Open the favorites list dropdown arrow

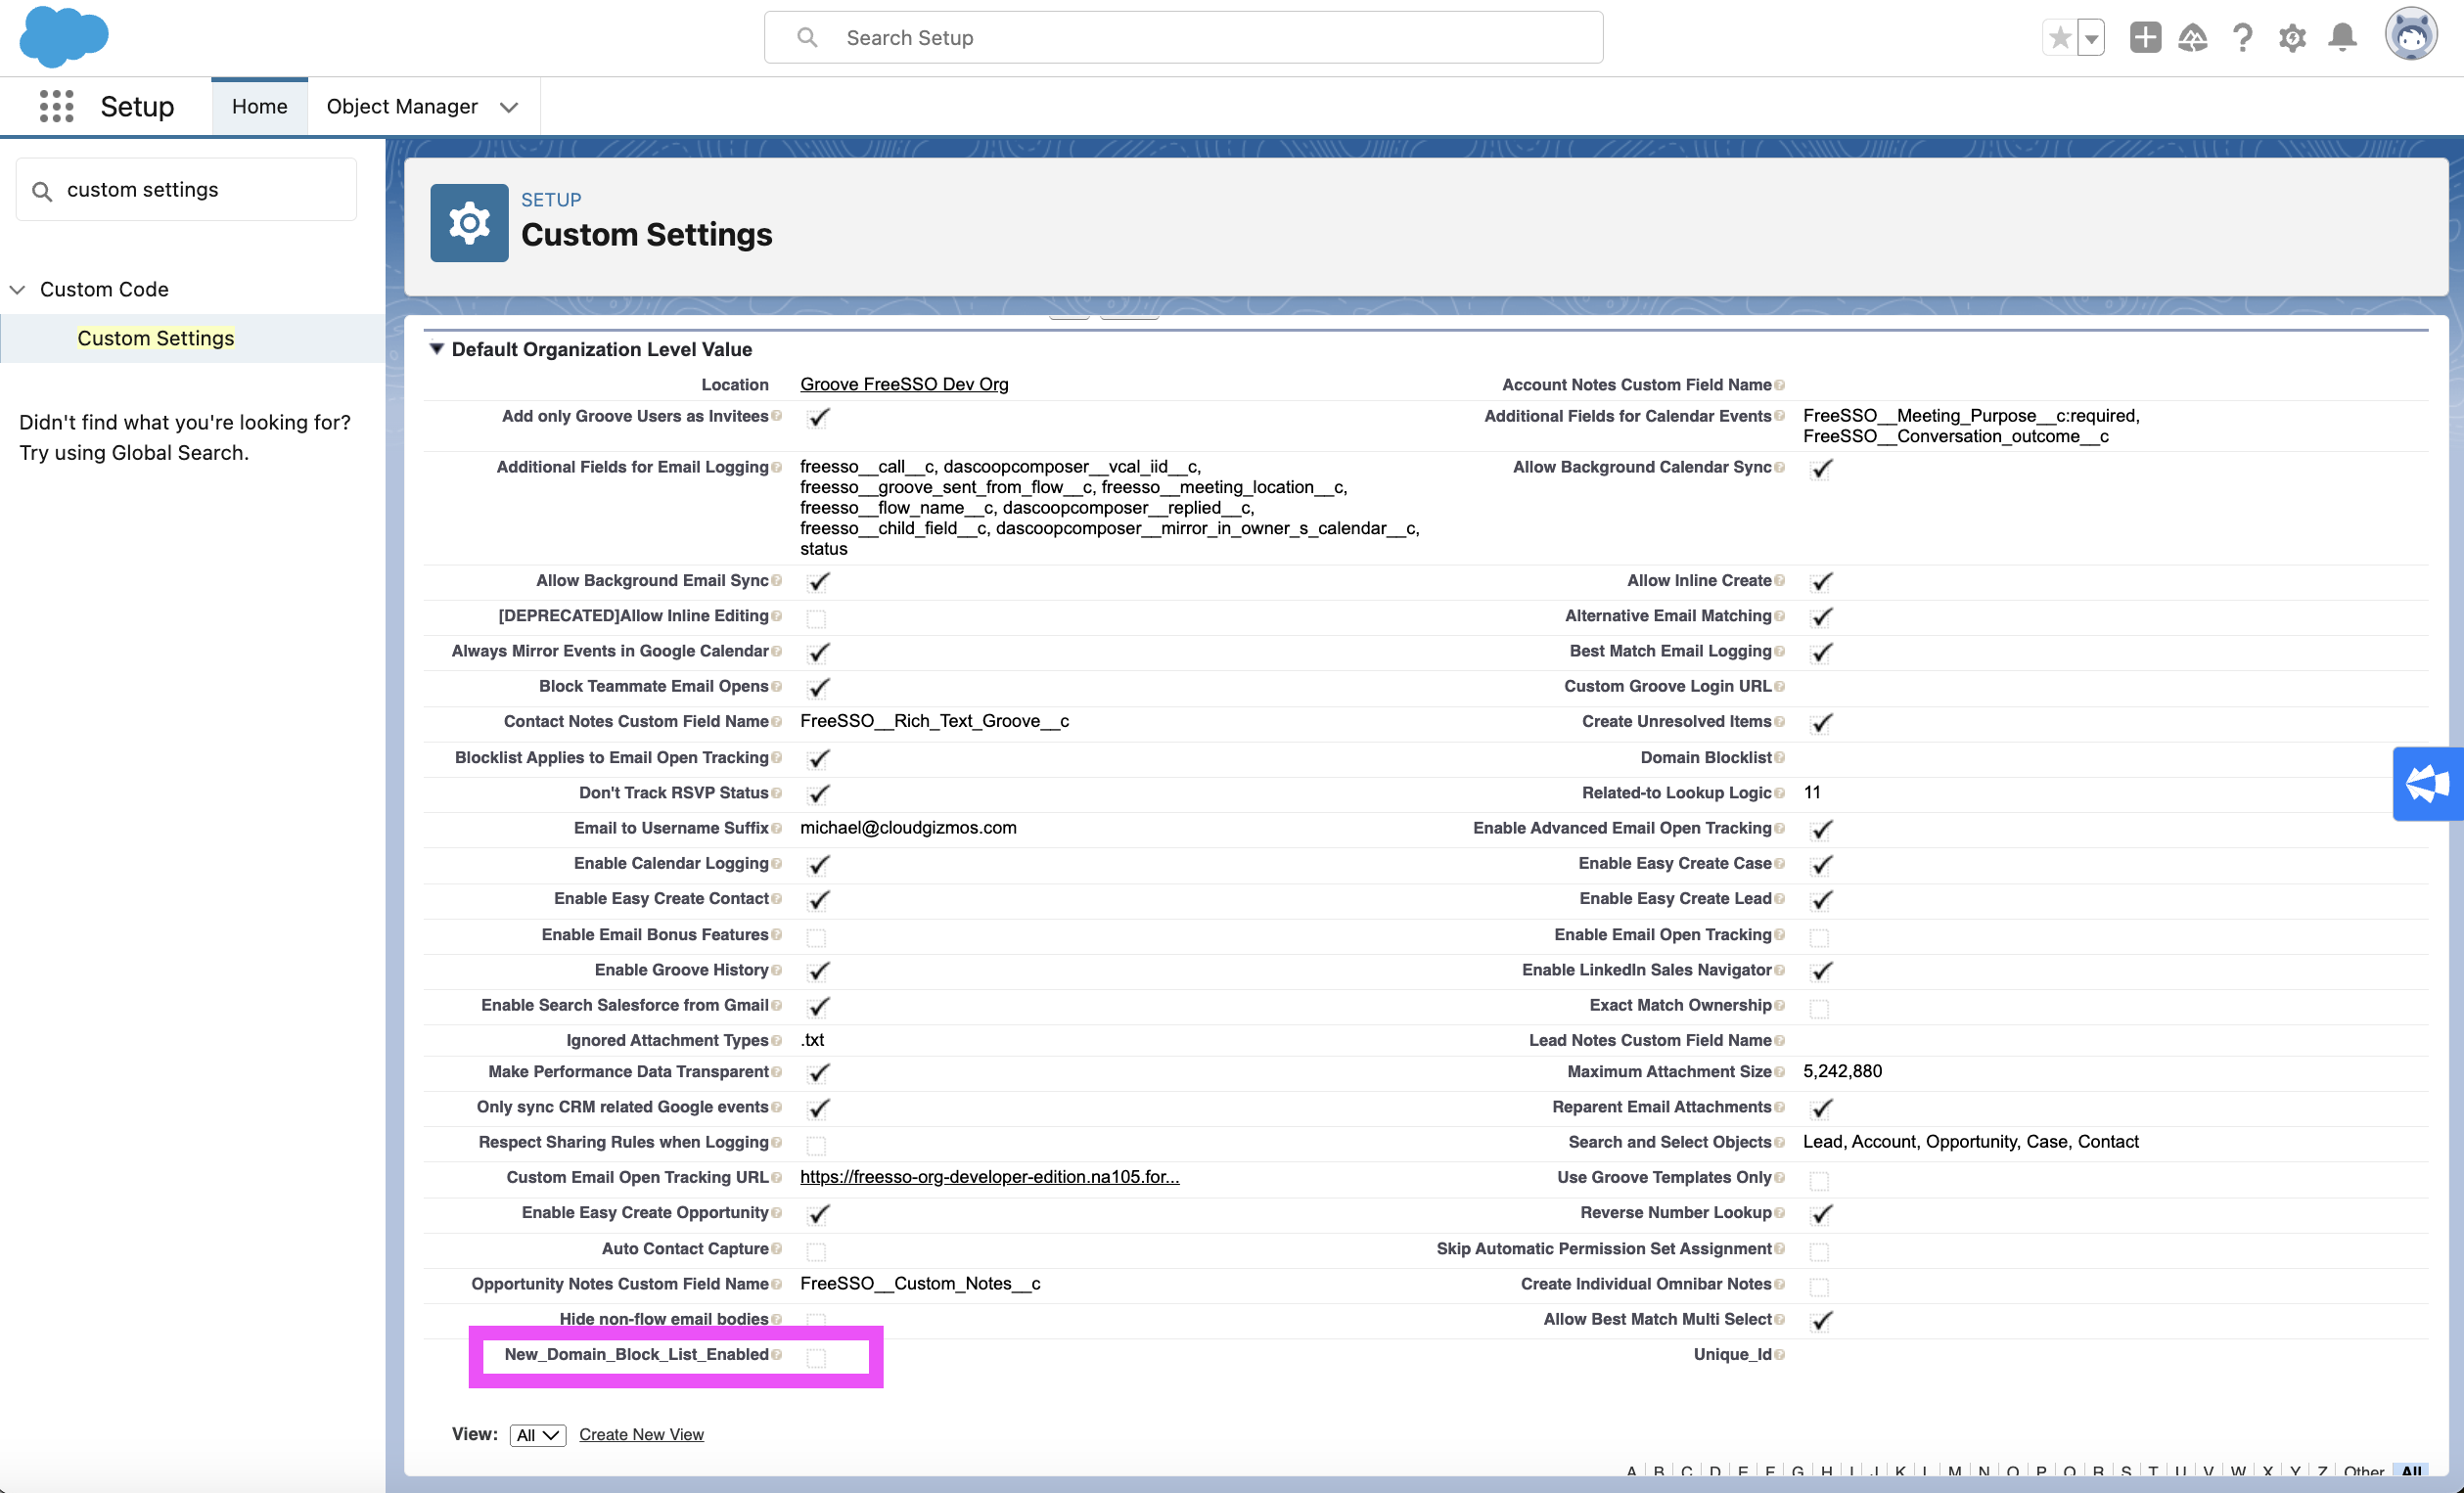[x=2091, y=38]
